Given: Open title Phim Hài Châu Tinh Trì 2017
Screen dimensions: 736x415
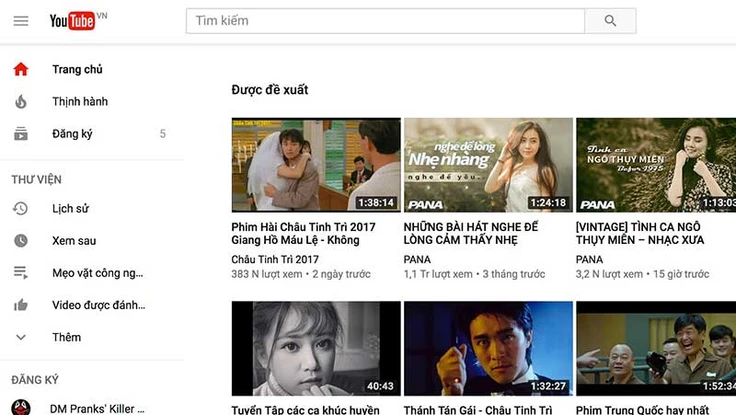Looking at the screenshot, I should [x=303, y=233].
